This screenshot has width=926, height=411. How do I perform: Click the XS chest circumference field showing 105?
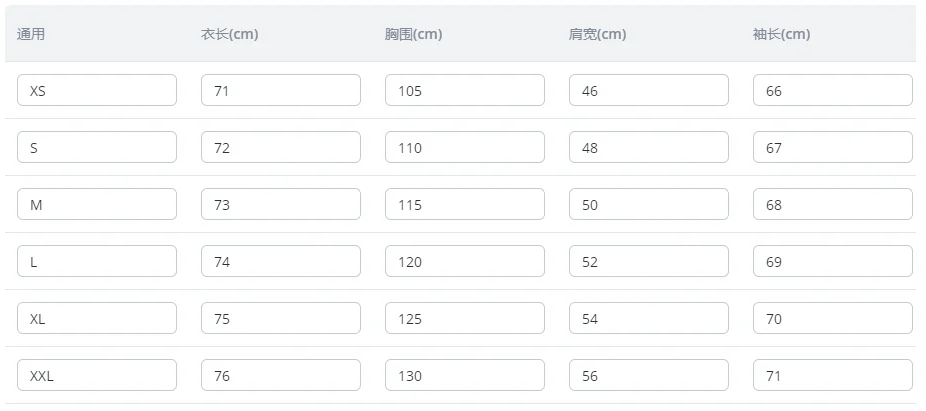point(465,90)
